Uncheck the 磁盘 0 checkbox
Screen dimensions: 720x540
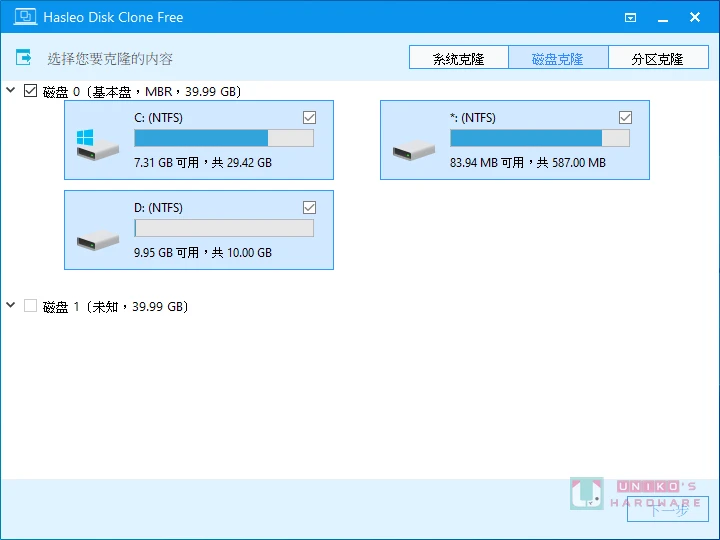tap(30, 90)
